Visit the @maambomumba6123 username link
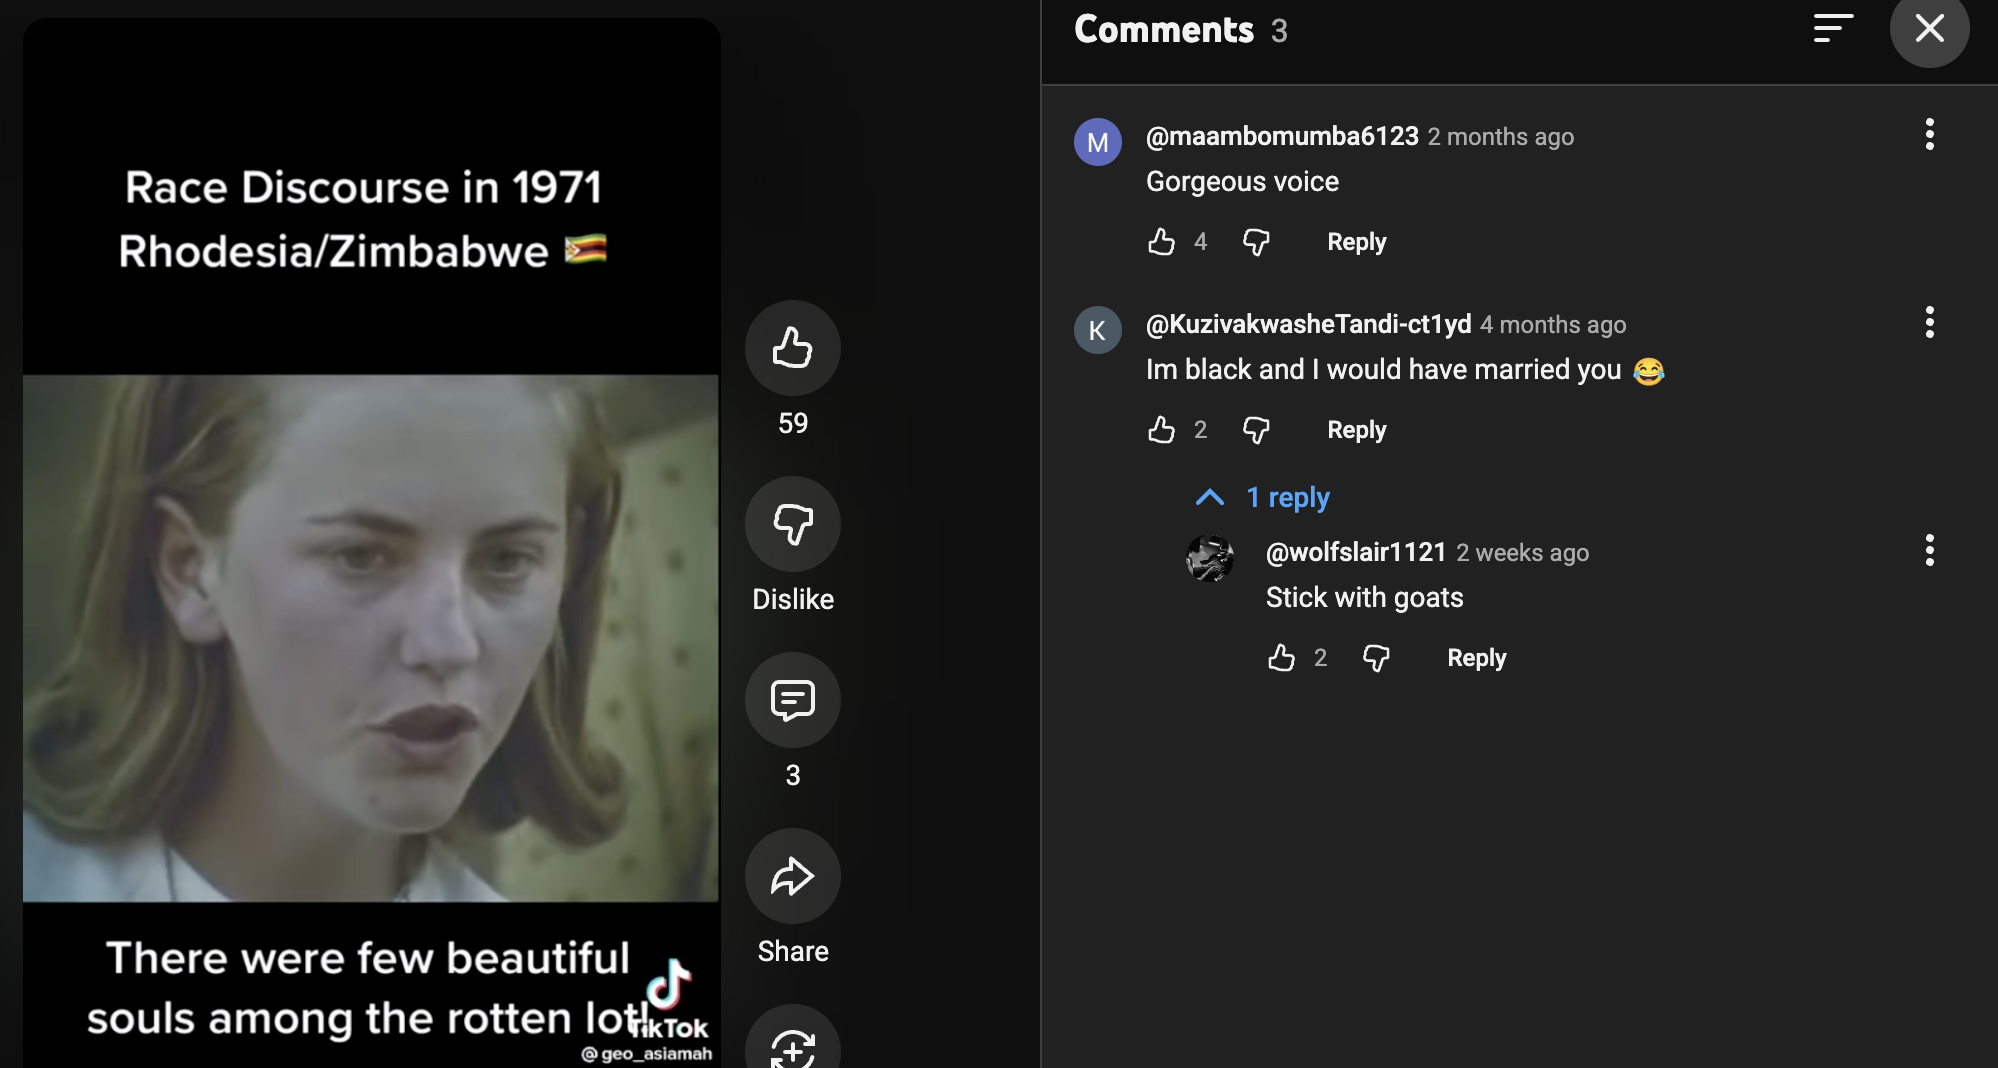 pyautogui.click(x=1282, y=136)
